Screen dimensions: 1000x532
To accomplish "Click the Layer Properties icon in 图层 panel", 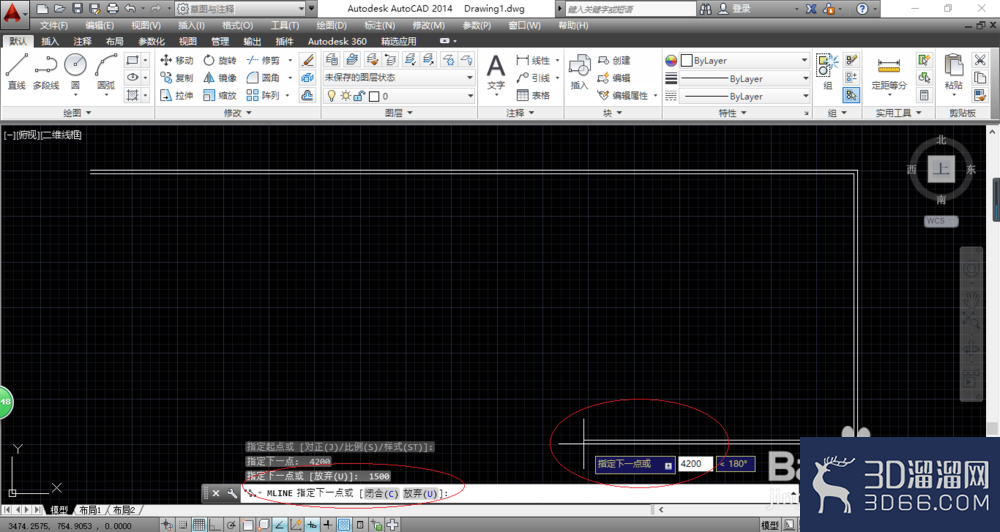I will [332, 60].
